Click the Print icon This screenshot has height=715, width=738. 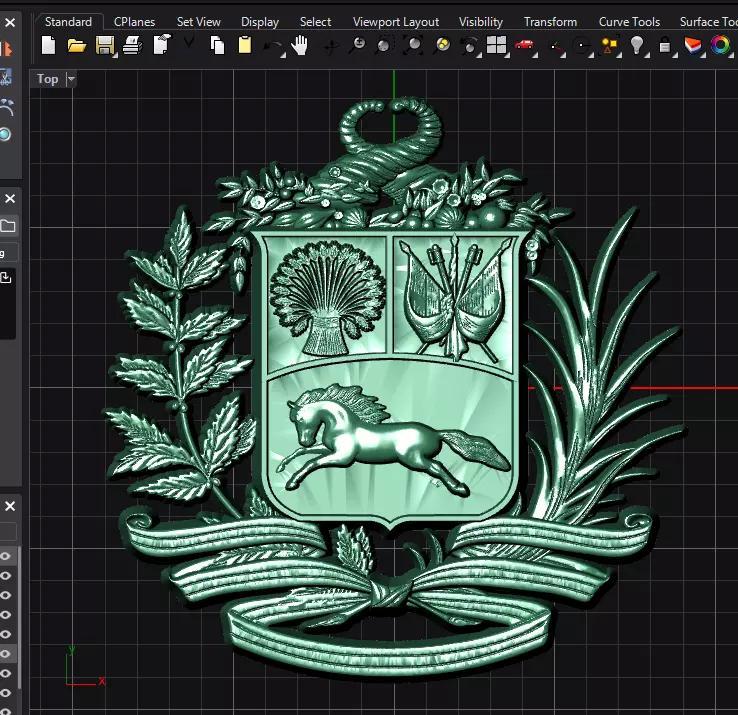click(132, 45)
